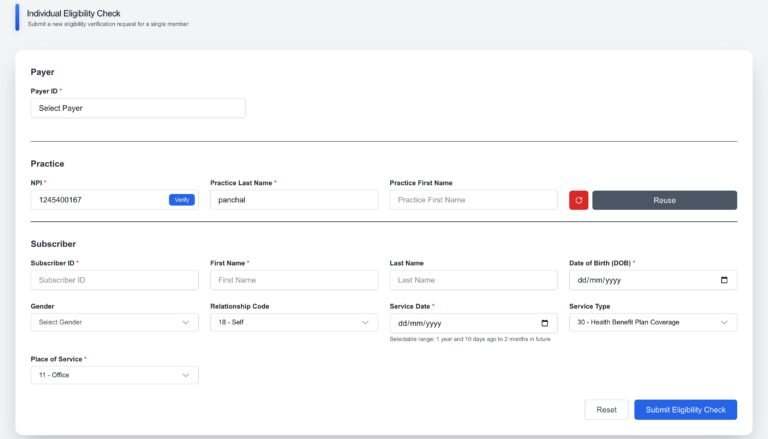Expand the Gender dropdown chevron
This screenshot has height=439, width=768.
tap(186, 322)
